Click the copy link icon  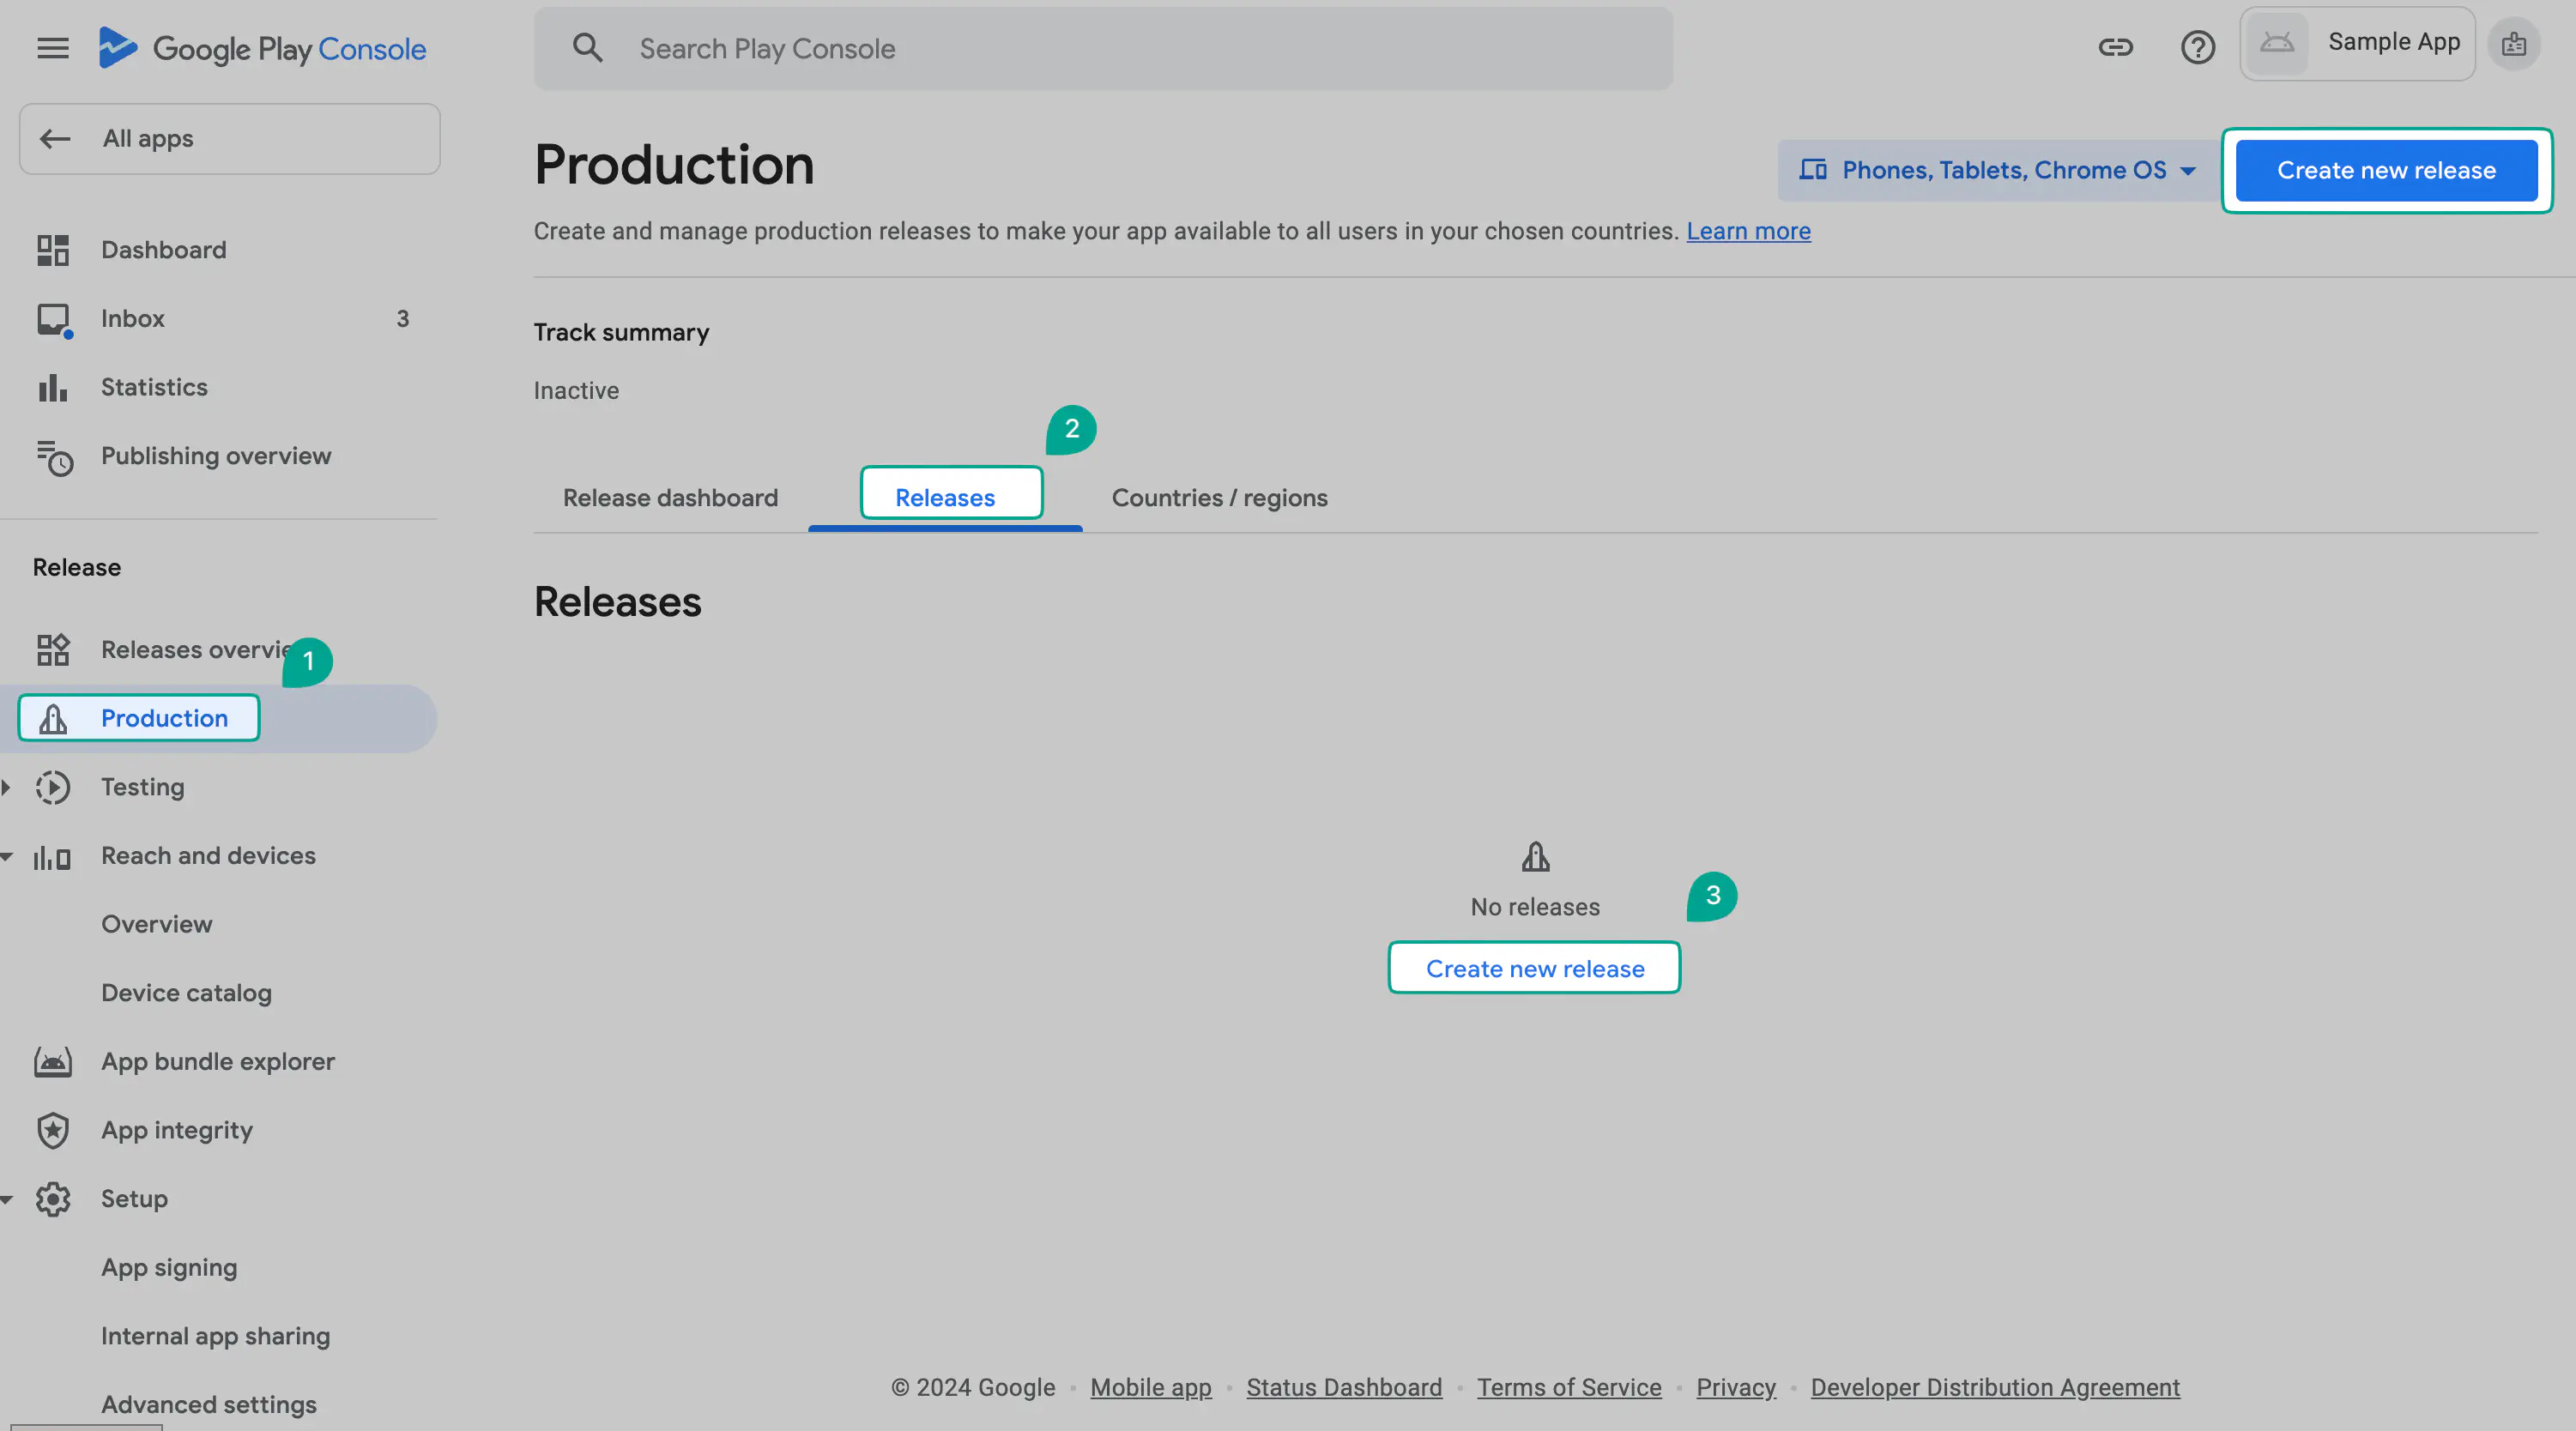pyautogui.click(x=2115, y=47)
